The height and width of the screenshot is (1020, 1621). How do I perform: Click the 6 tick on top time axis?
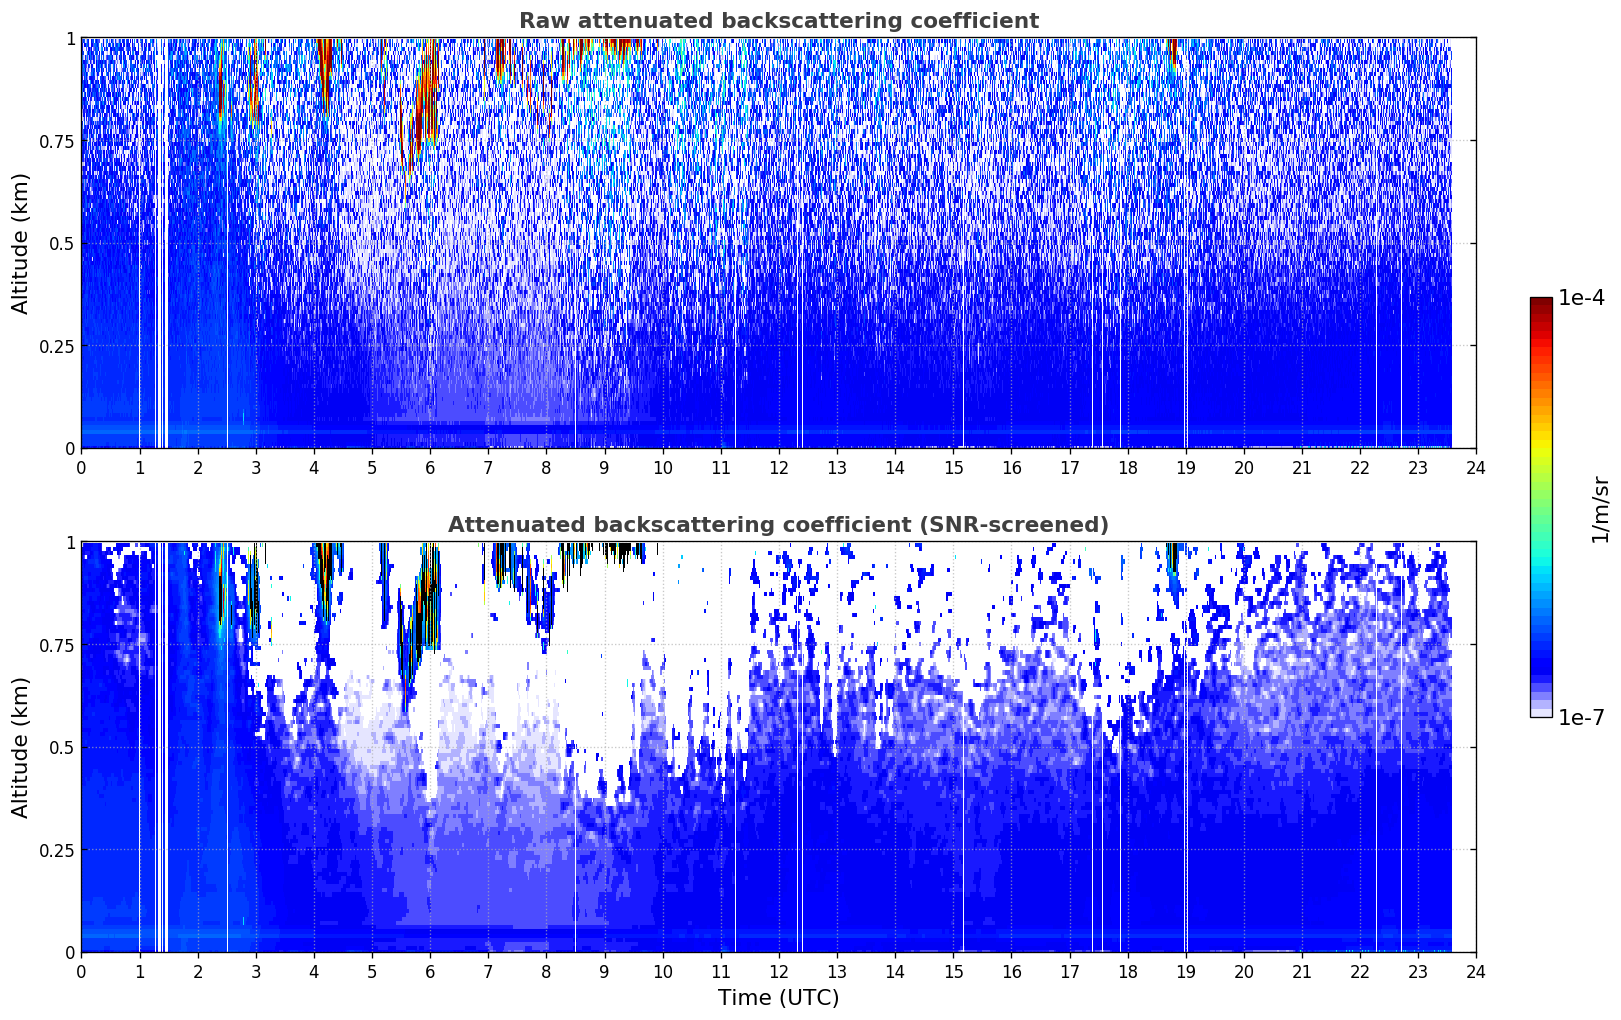430,468
